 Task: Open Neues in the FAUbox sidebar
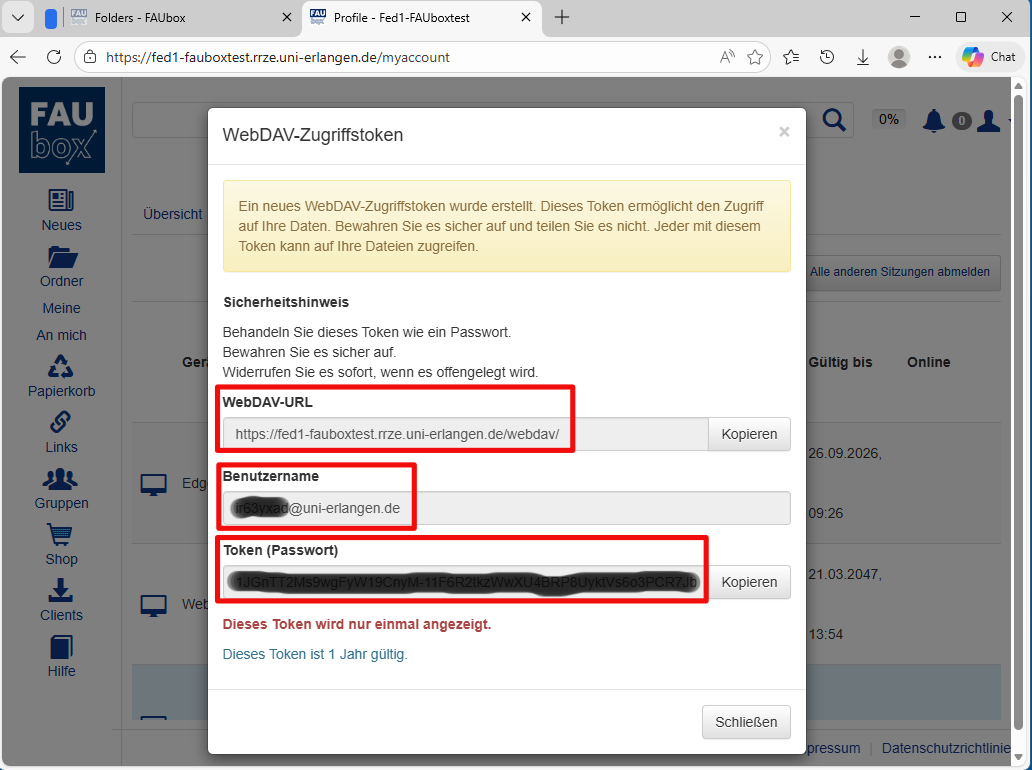[61, 201]
